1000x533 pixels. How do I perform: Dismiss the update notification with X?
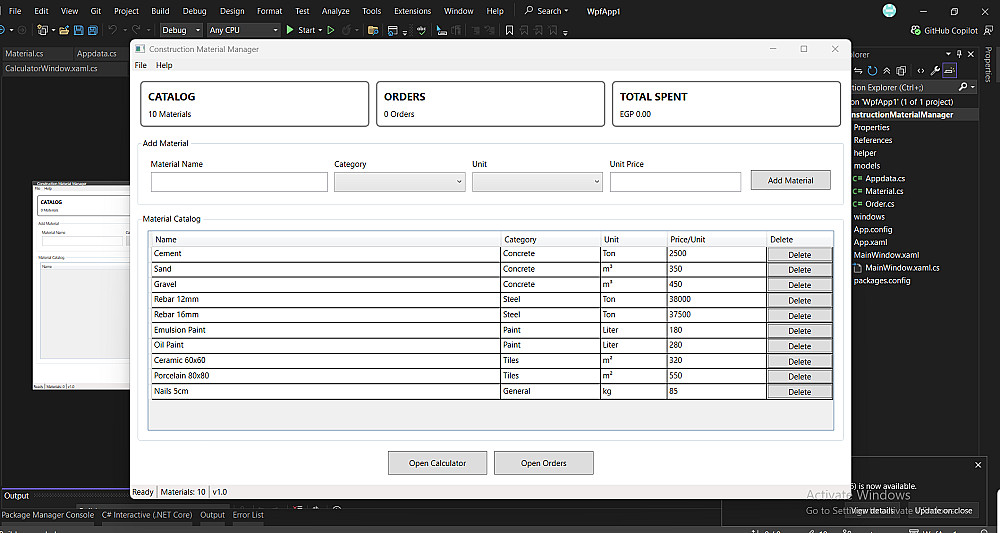pyautogui.click(x=978, y=465)
